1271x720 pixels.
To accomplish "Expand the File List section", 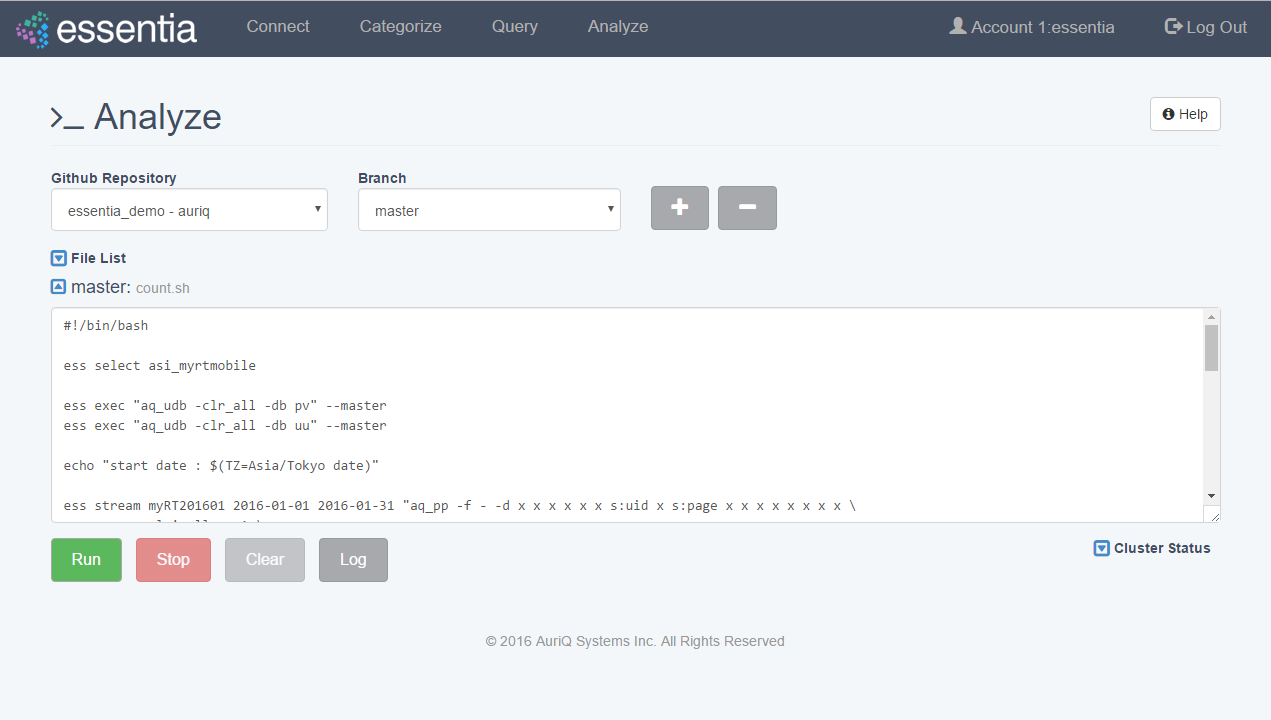I will click(x=59, y=258).
